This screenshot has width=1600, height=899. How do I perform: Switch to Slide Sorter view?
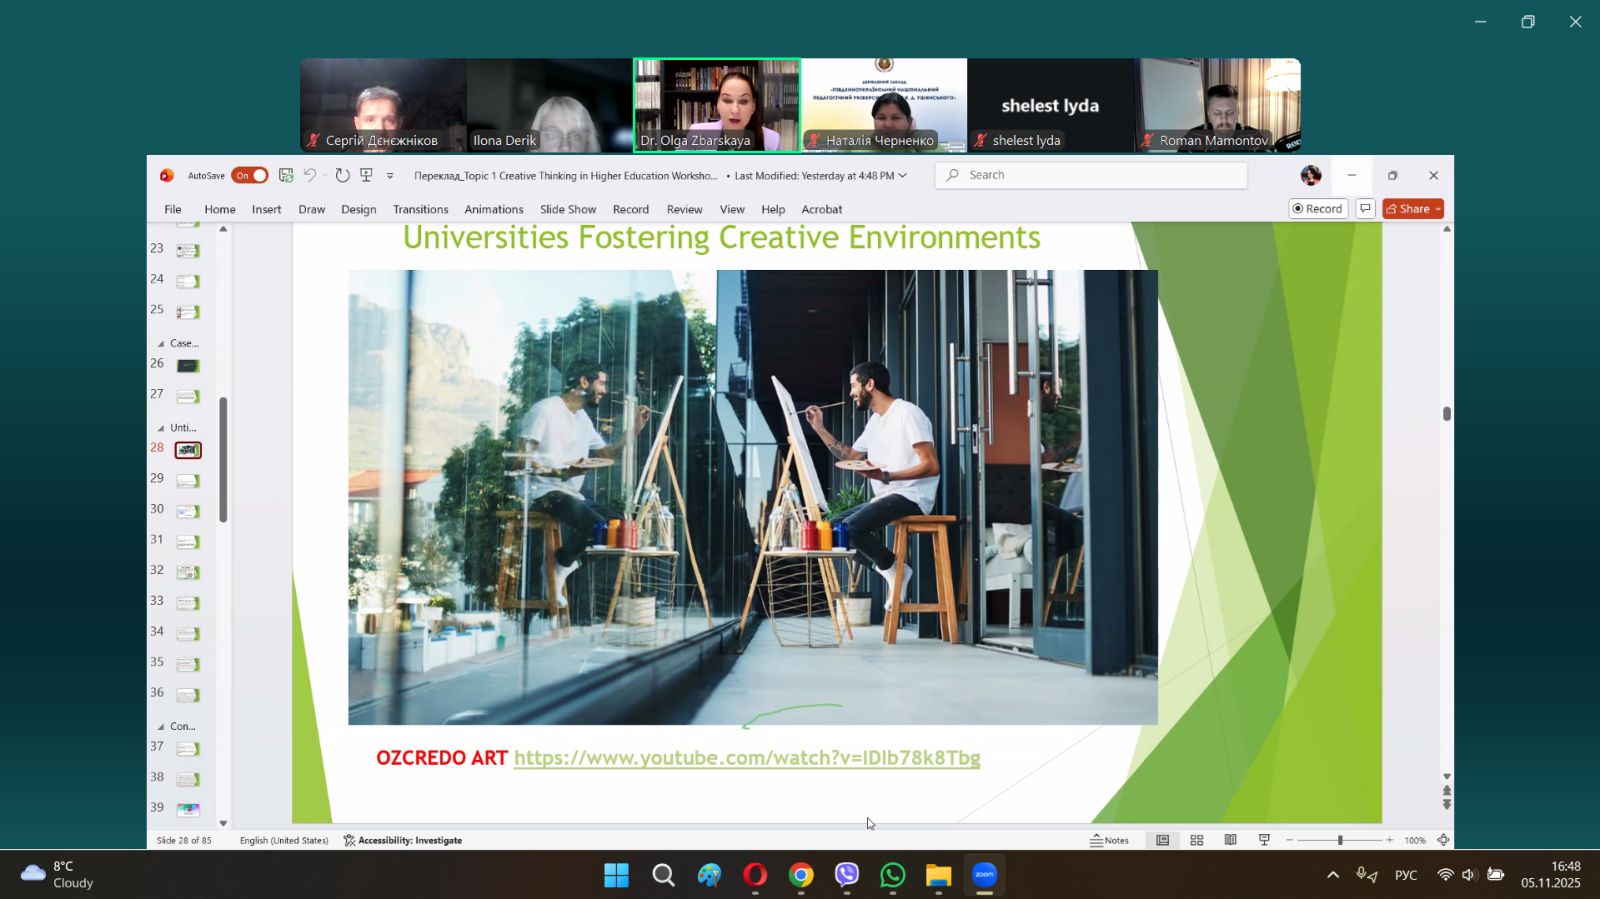1196,840
